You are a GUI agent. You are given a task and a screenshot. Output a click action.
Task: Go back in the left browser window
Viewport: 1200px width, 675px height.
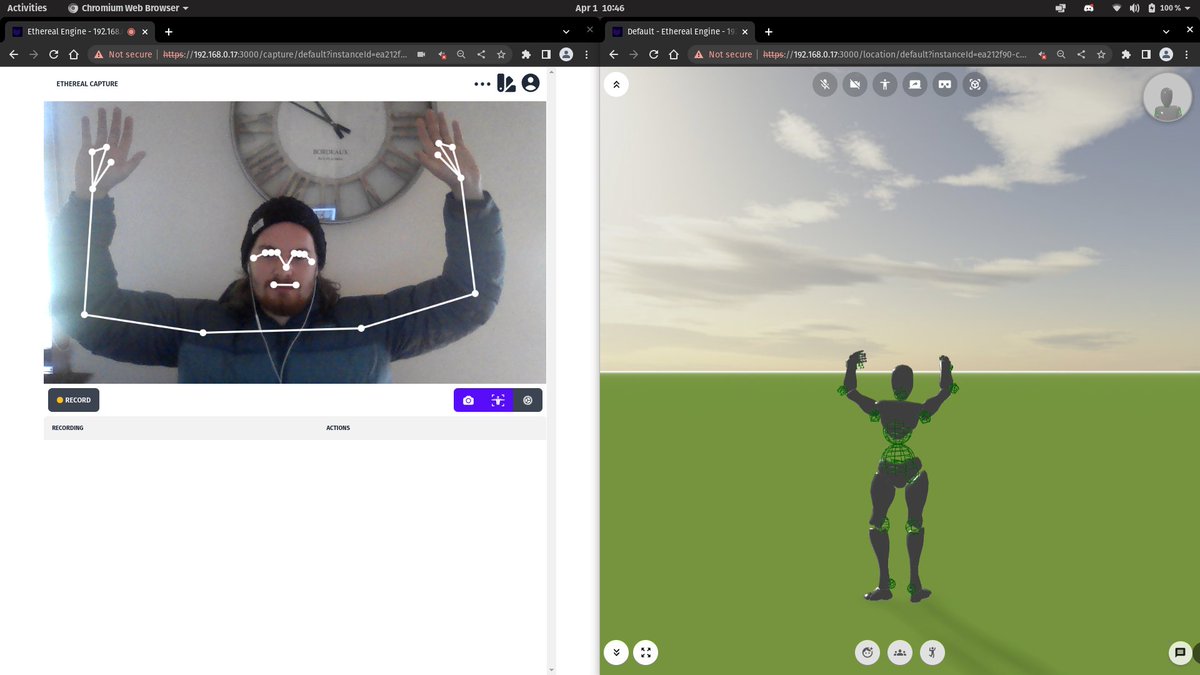(14, 54)
